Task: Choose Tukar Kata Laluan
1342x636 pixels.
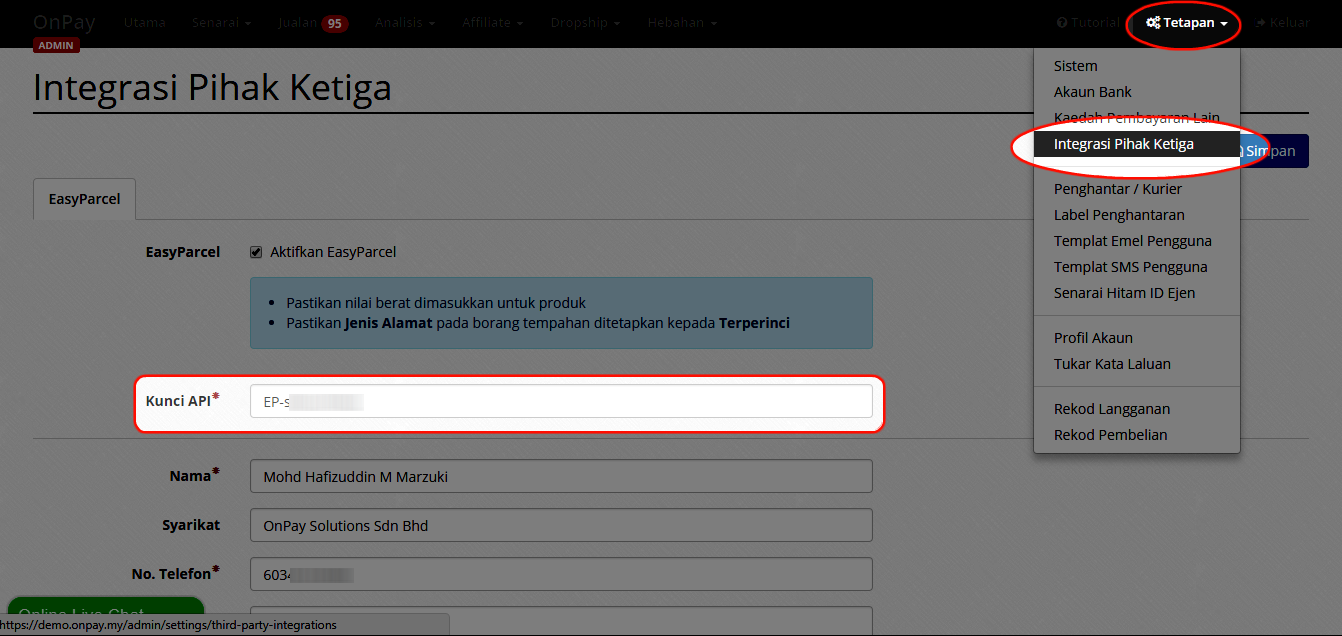Action: pos(1137,364)
